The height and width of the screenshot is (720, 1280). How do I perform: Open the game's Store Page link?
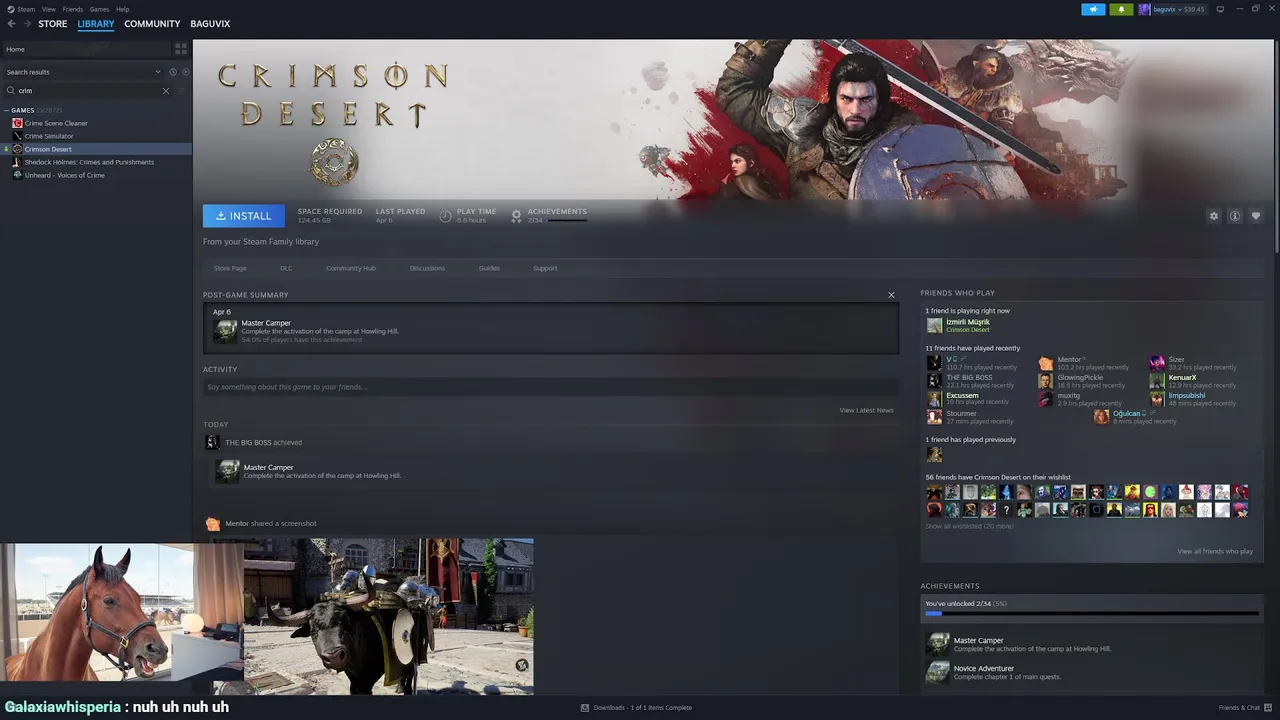pyautogui.click(x=230, y=268)
